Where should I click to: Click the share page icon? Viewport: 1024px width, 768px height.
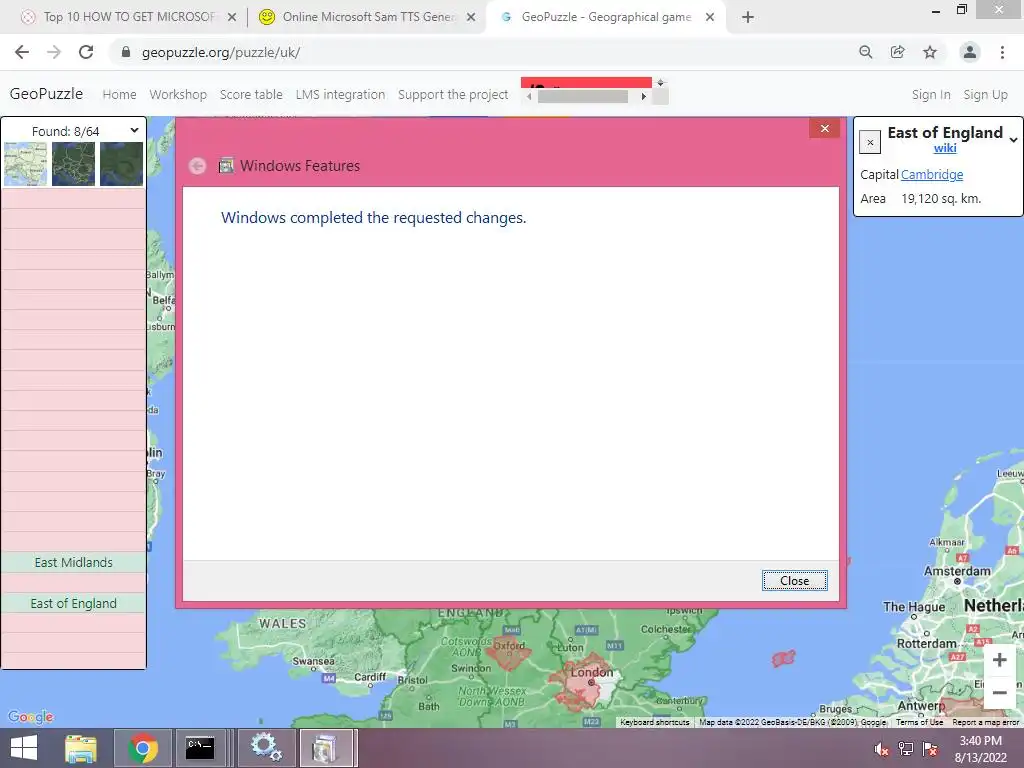pyautogui.click(x=897, y=52)
